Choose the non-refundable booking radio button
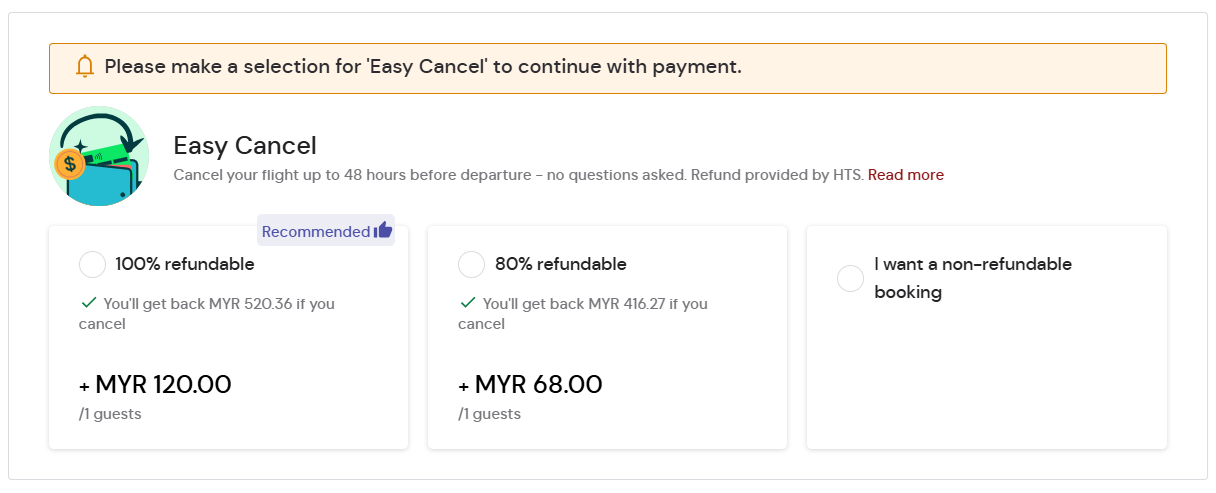 (850, 279)
